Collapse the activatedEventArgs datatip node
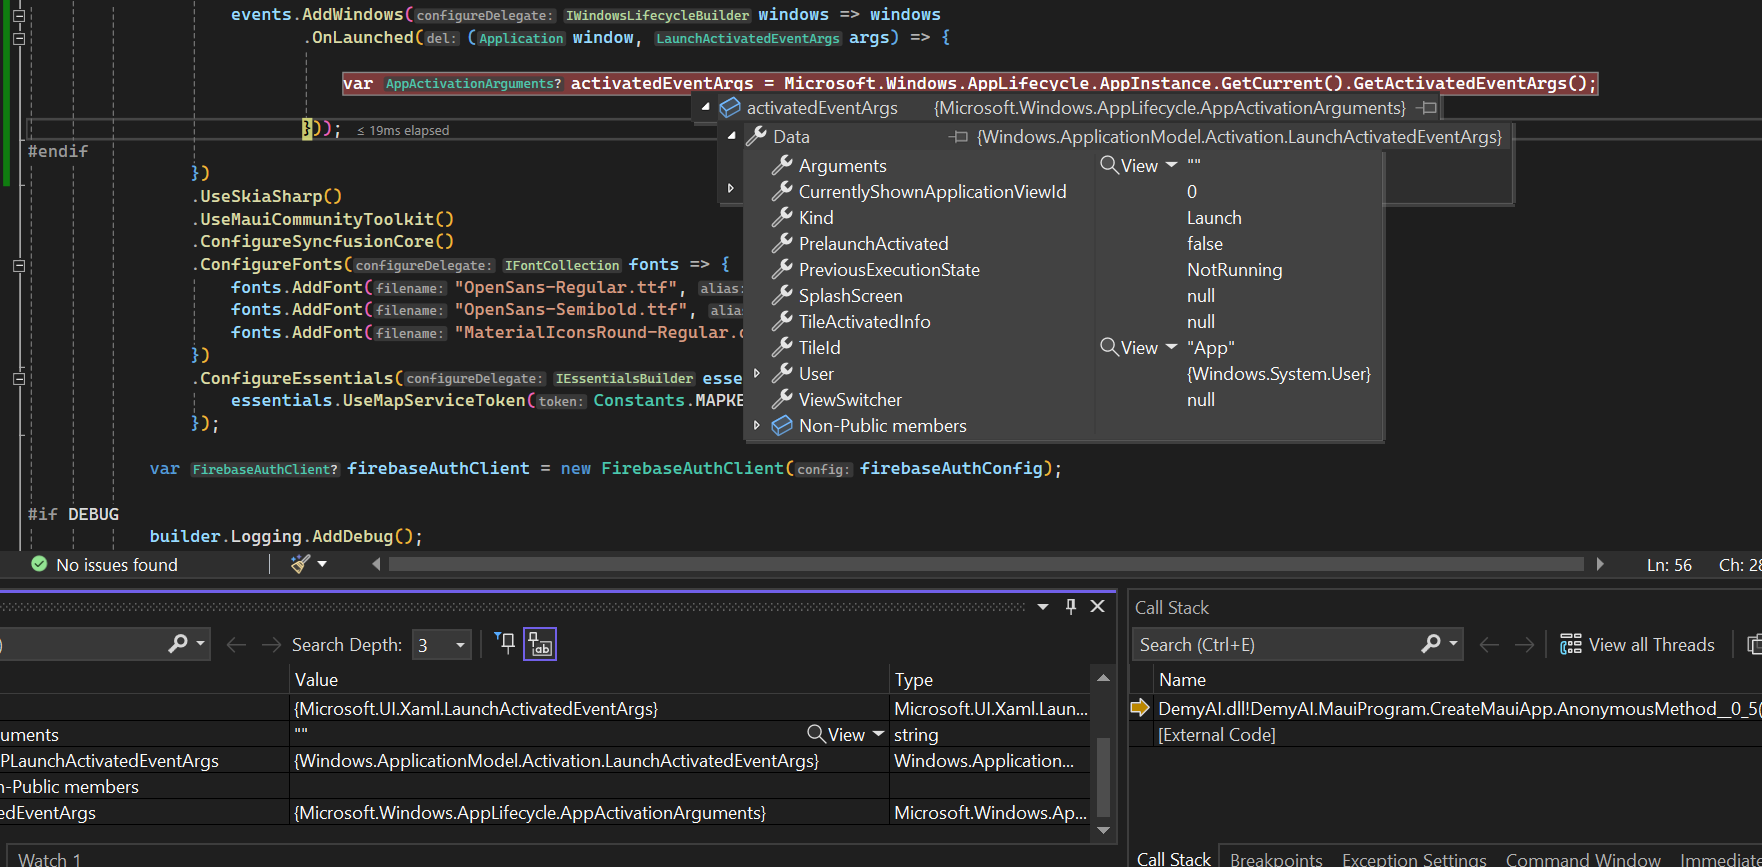Viewport: 1762px width, 867px height. 706,107
